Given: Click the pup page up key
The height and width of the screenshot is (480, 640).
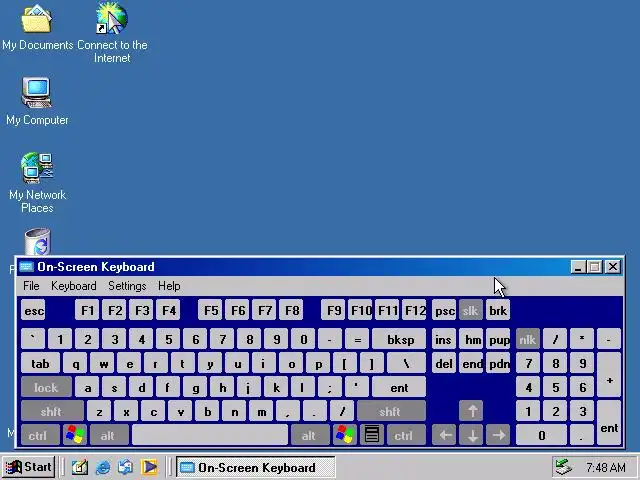Looking at the screenshot, I should tap(498, 339).
